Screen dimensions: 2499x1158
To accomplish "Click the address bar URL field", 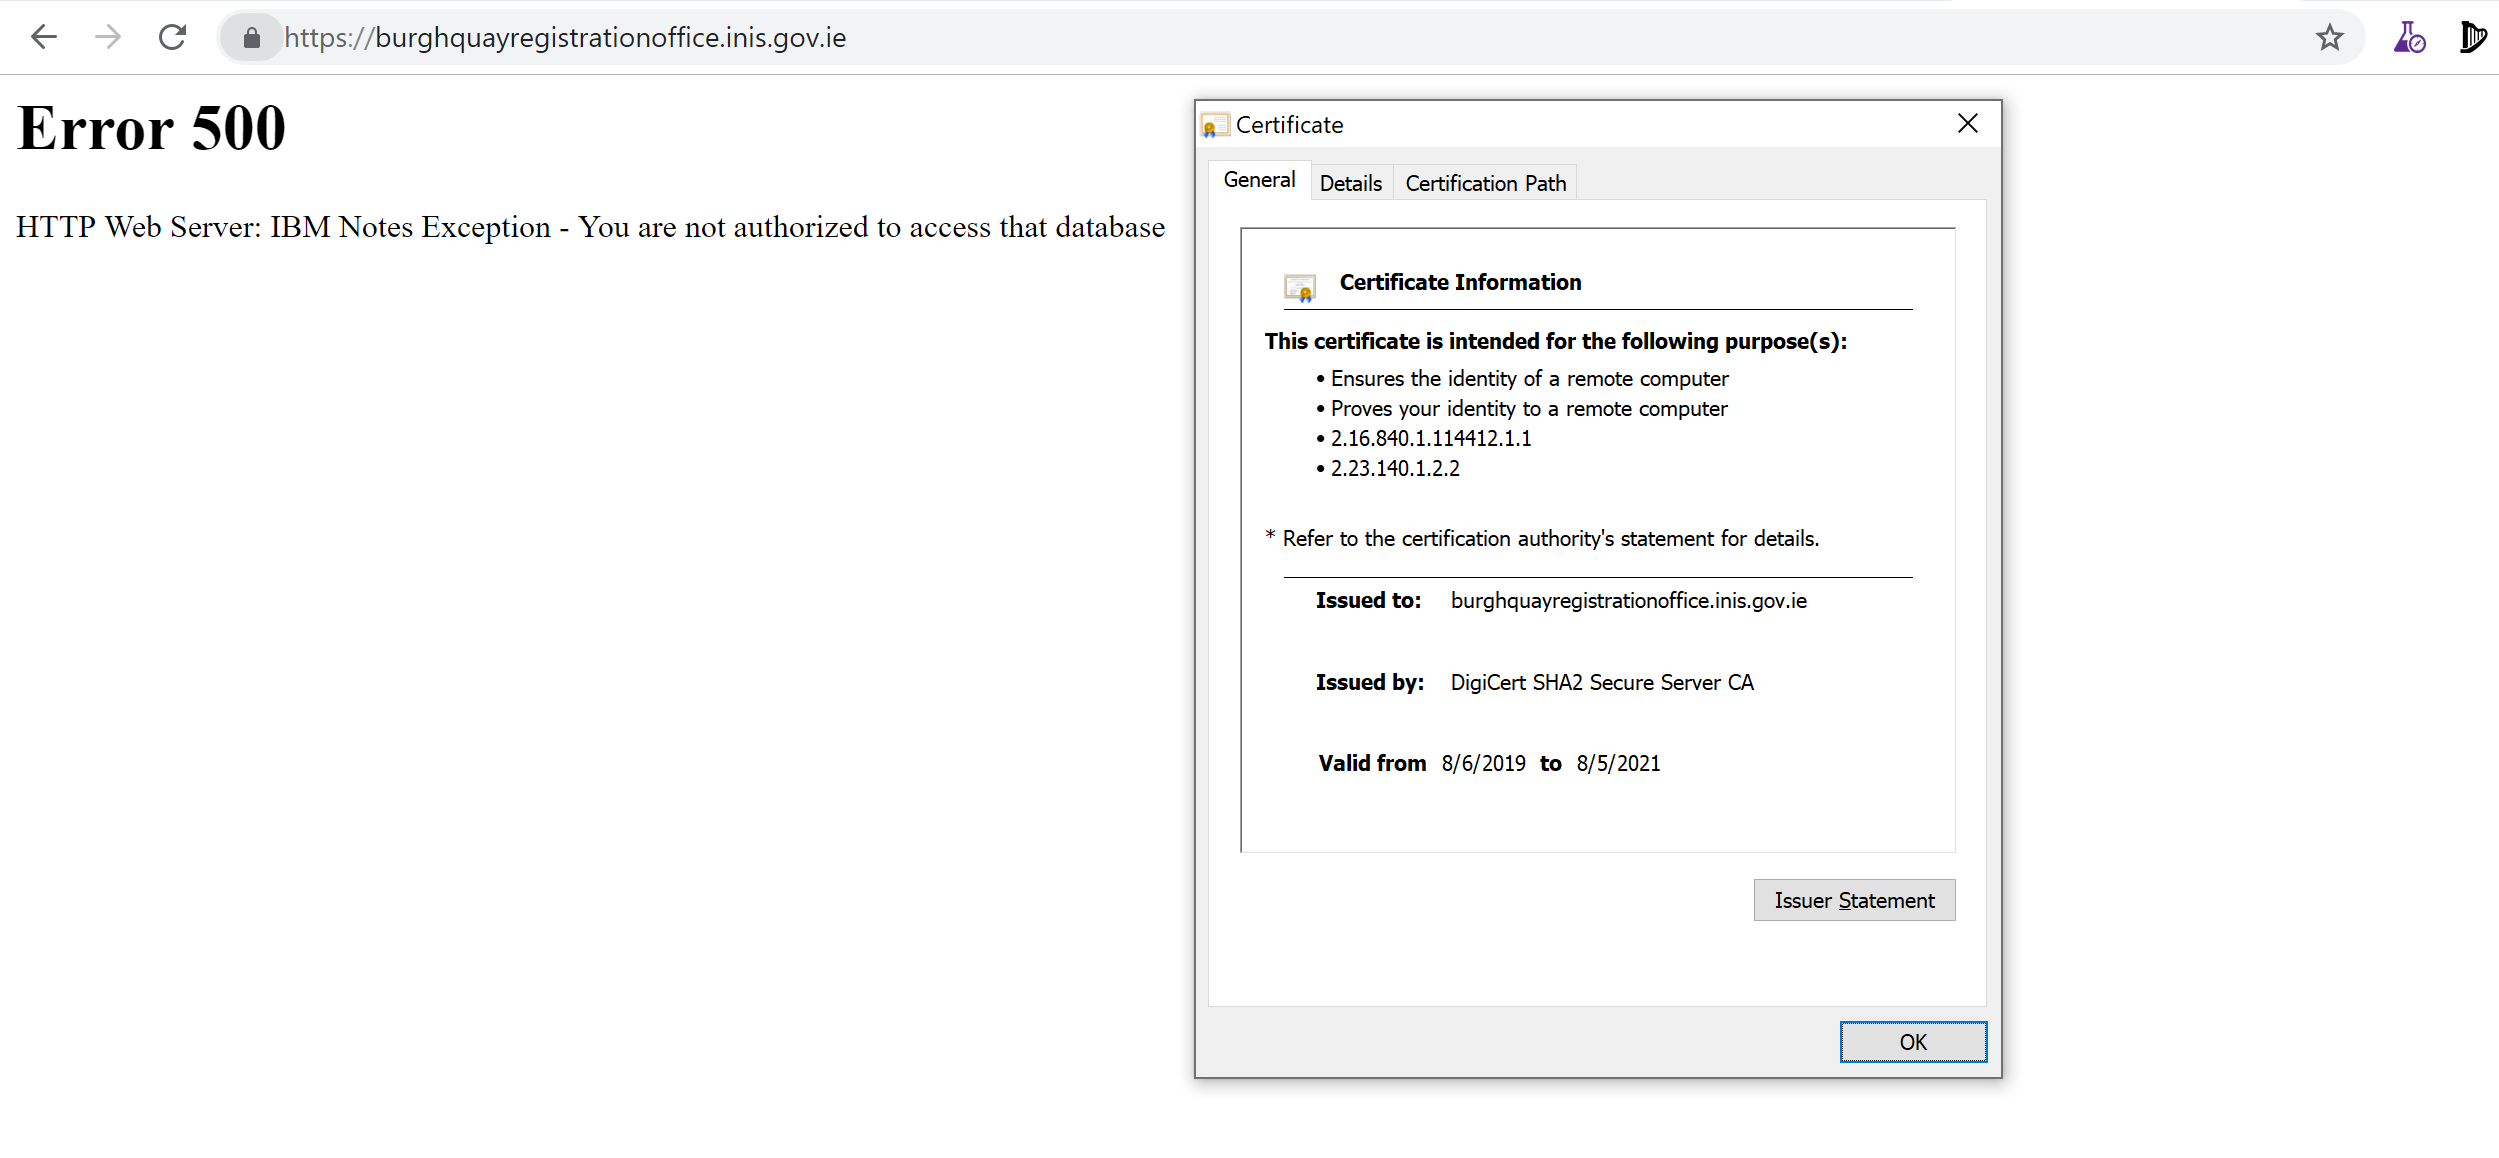I will [x=1290, y=38].
